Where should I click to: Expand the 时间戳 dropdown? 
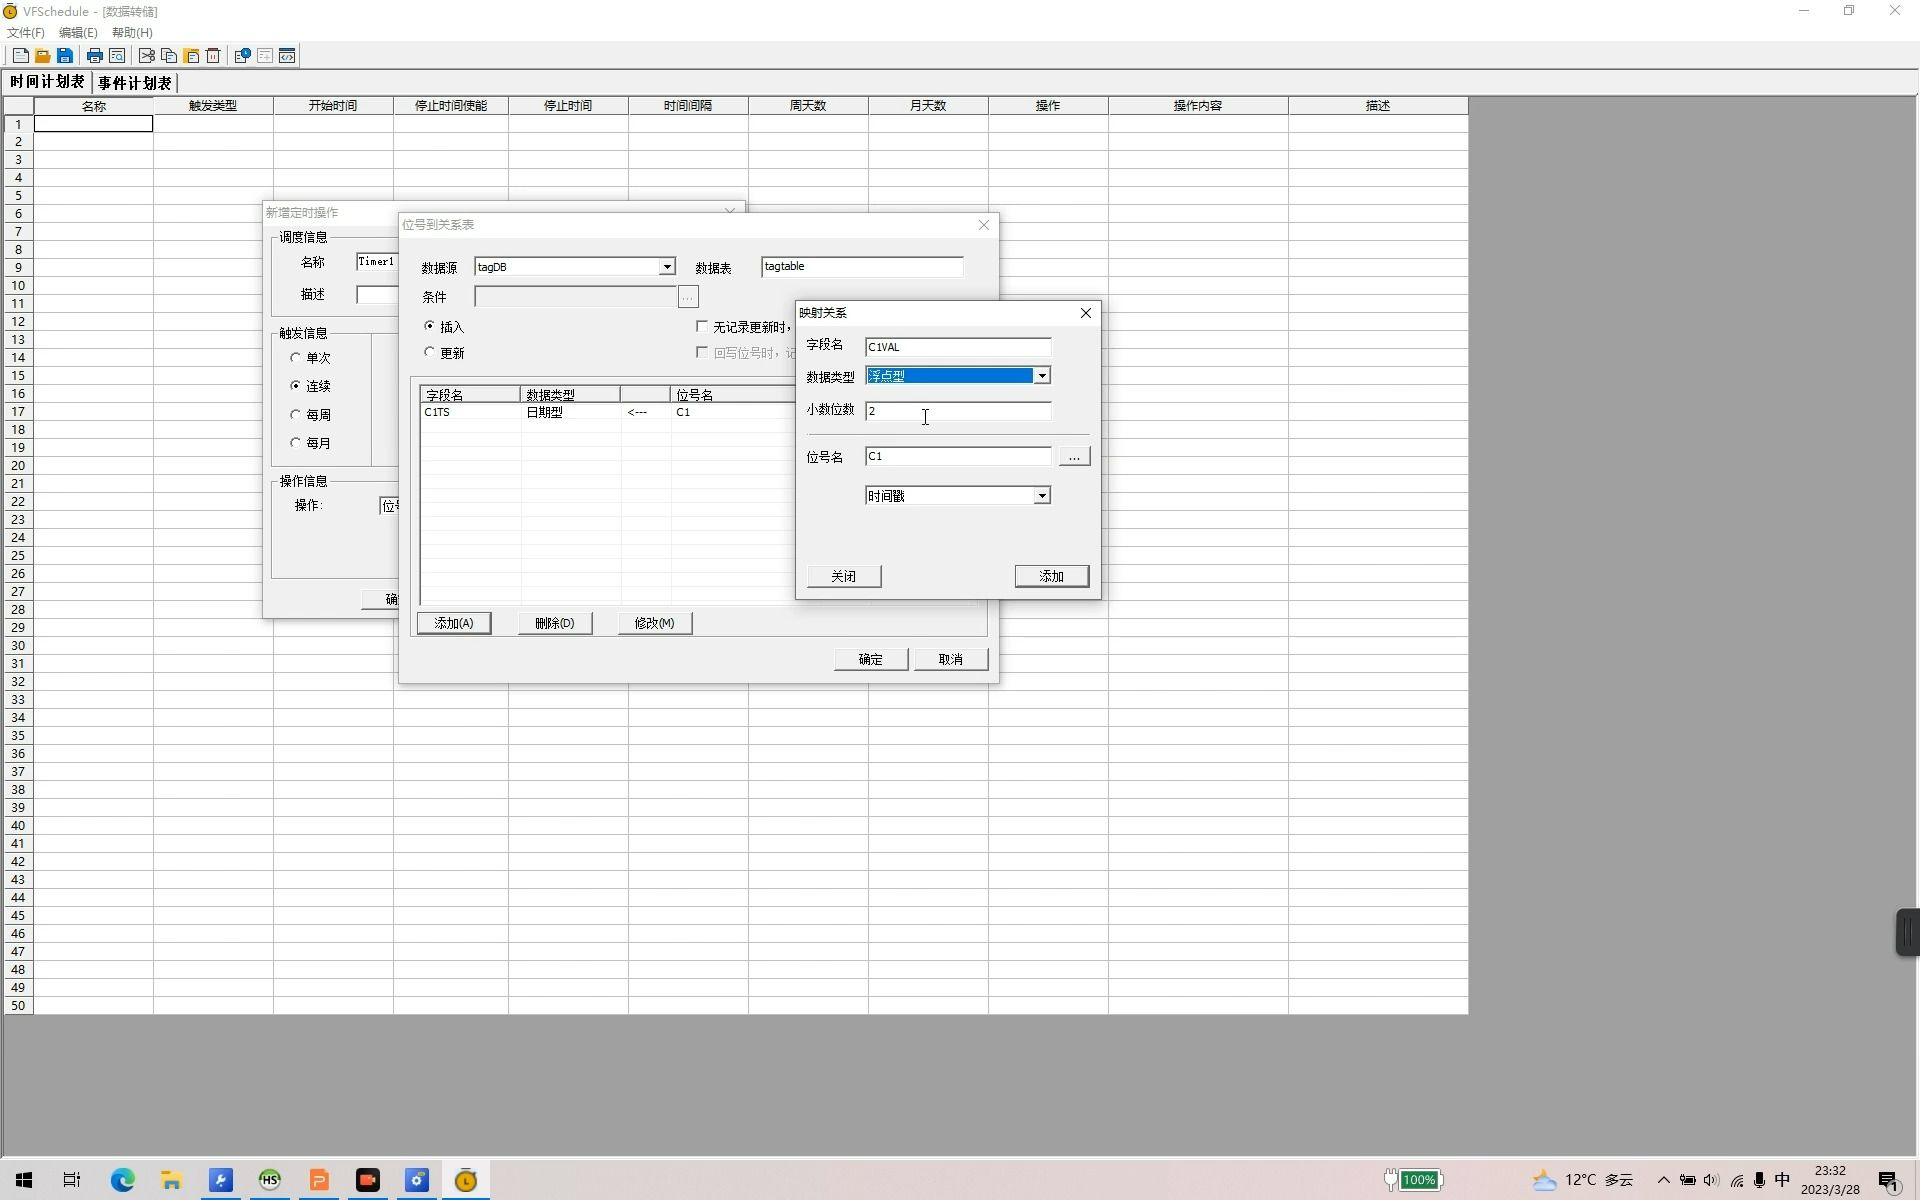pos(1042,496)
